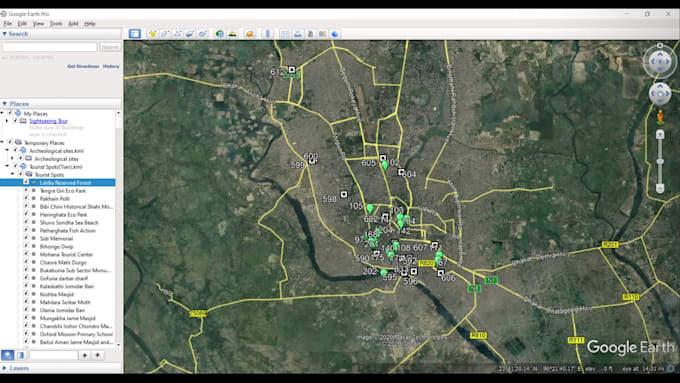
Task: Uncheck the Haringhata Eco Park checkbox
Action: tap(26, 214)
